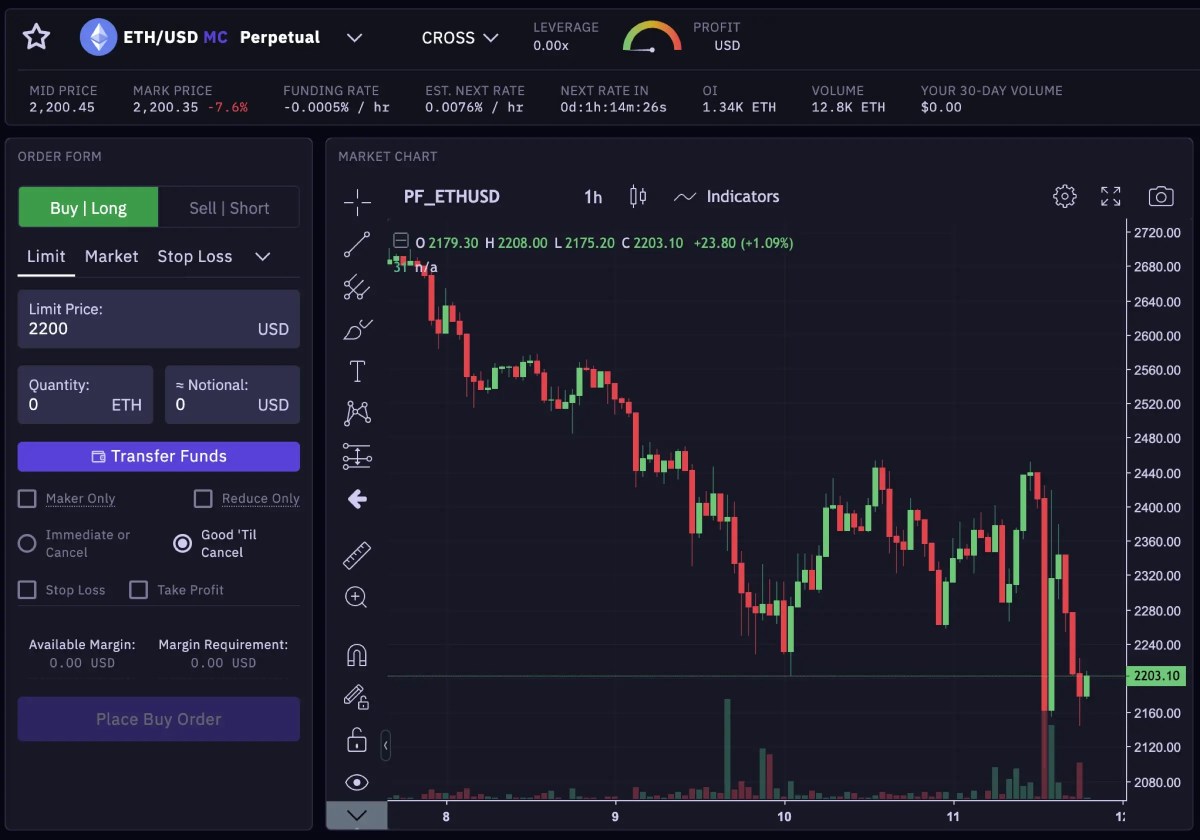
Task: Switch chart to candlestick style via candle icon
Action: click(x=637, y=196)
